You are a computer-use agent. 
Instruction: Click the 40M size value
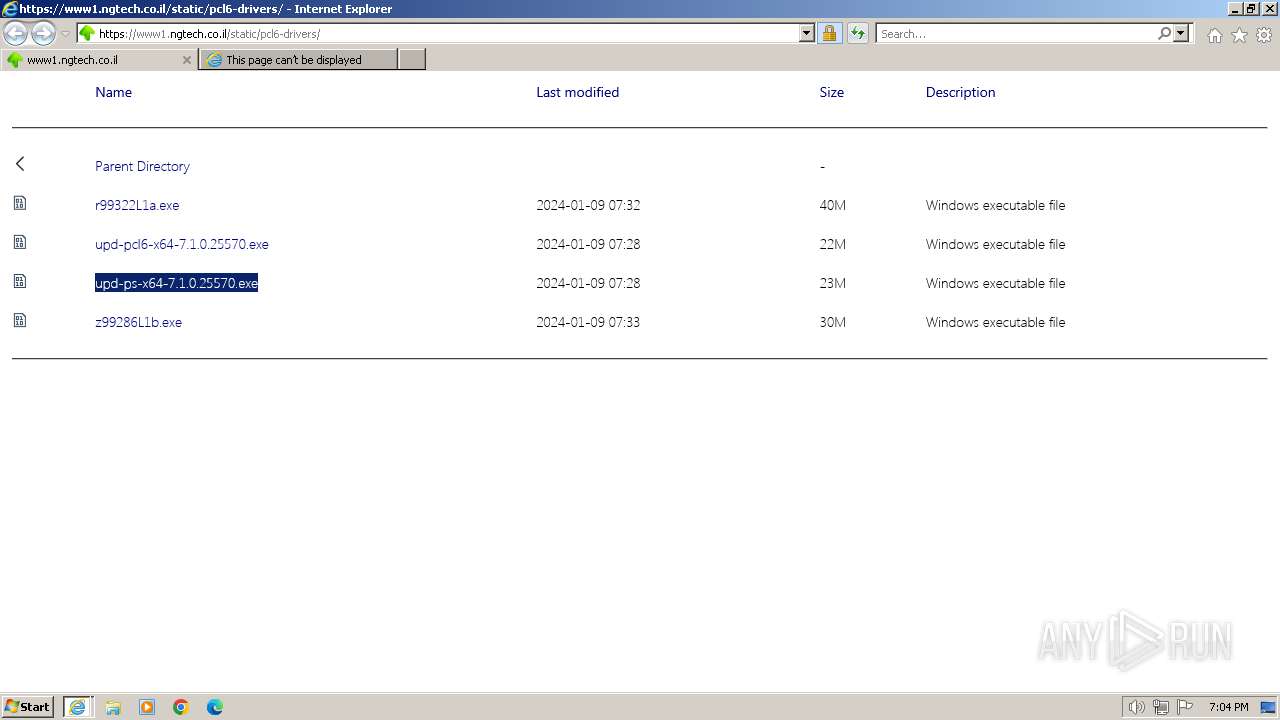click(x=832, y=205)
